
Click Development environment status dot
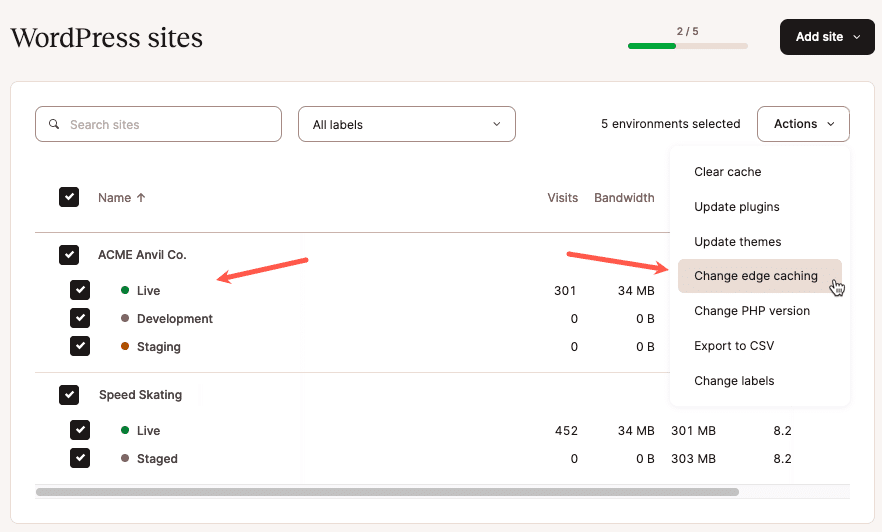pyautogui.click(x=125, y=319)
